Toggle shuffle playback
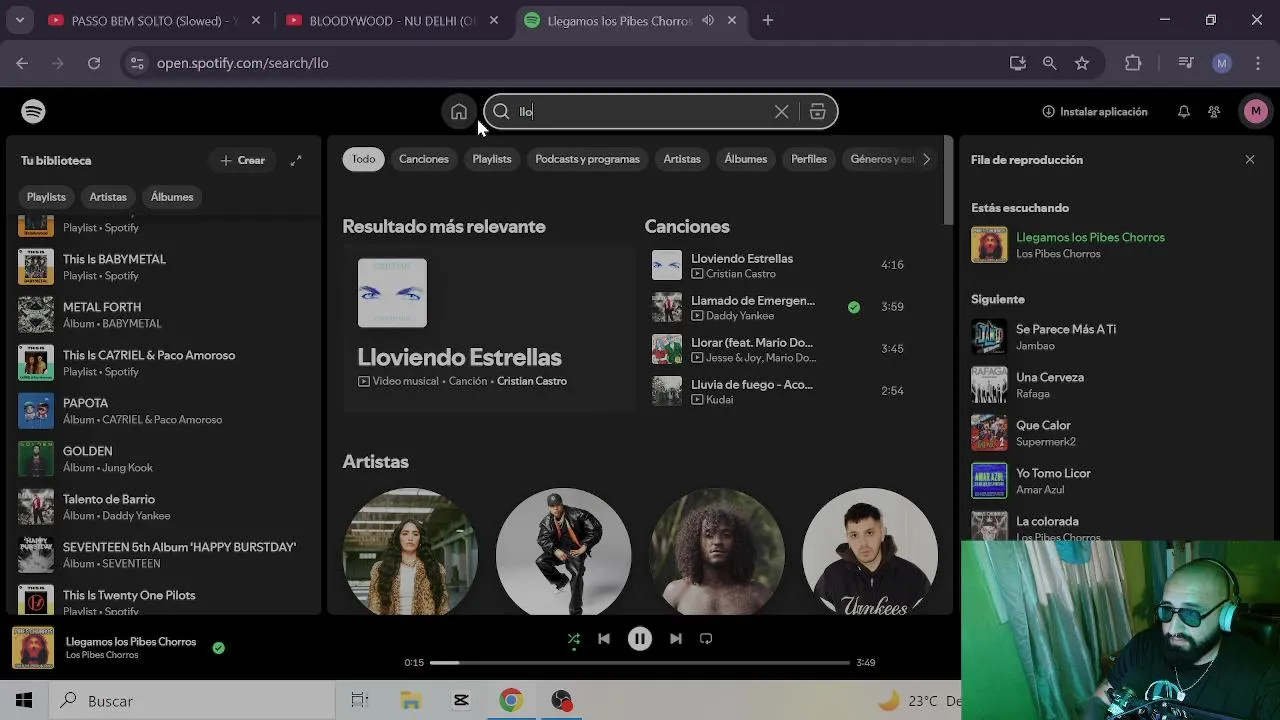Viewport: 1280px width, 720px height. [573, 638]
